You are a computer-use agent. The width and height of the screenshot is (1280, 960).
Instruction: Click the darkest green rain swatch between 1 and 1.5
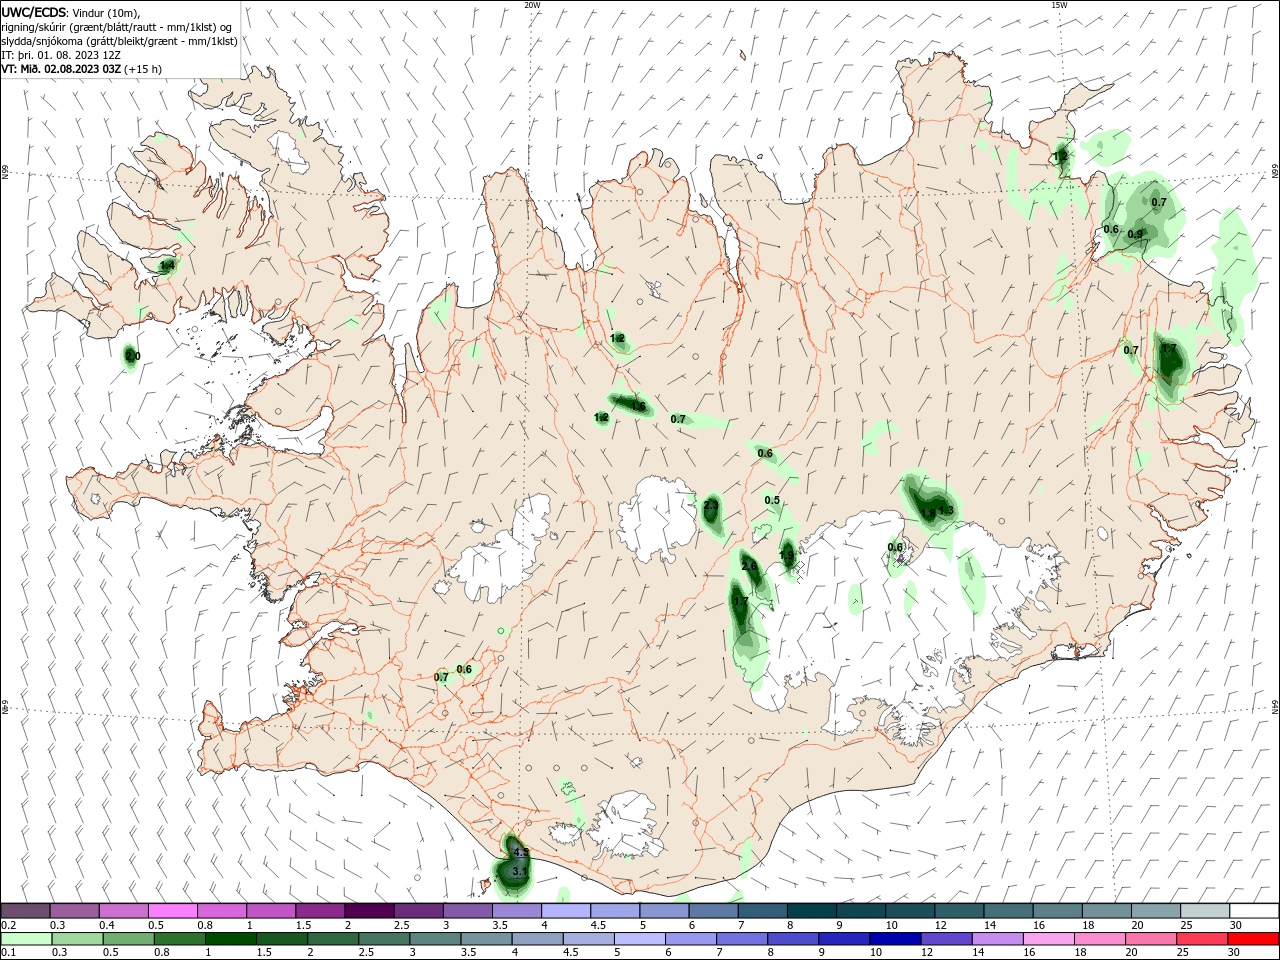pos(231,938)
